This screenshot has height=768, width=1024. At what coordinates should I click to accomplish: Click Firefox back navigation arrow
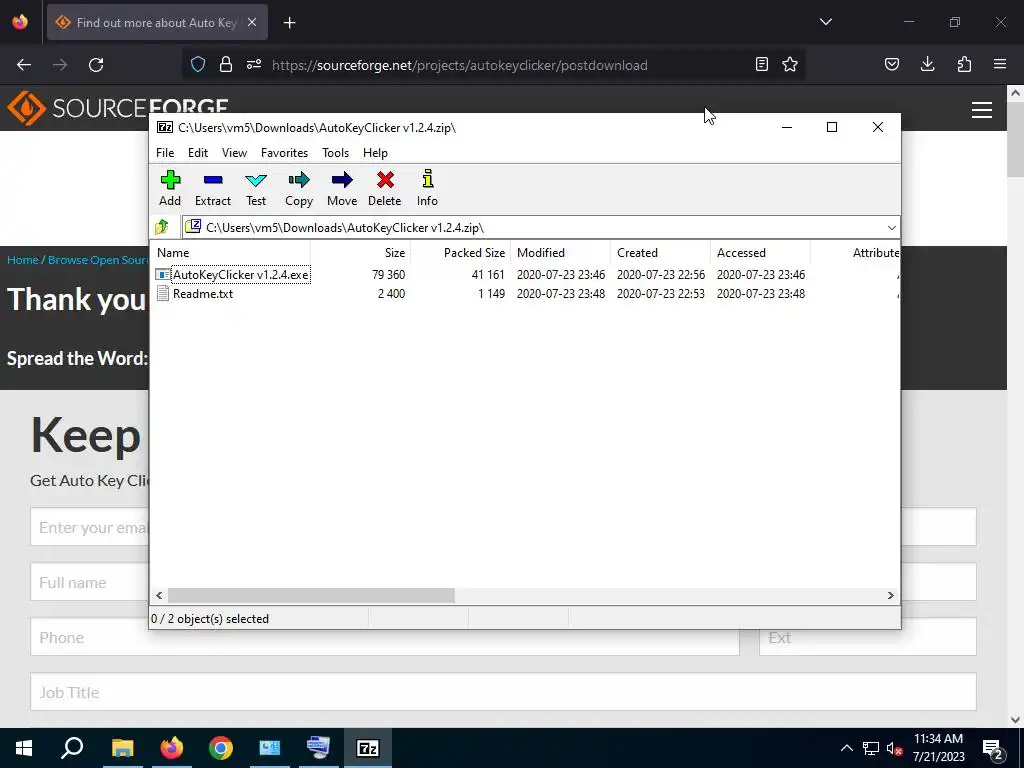(x=24, y=65)
